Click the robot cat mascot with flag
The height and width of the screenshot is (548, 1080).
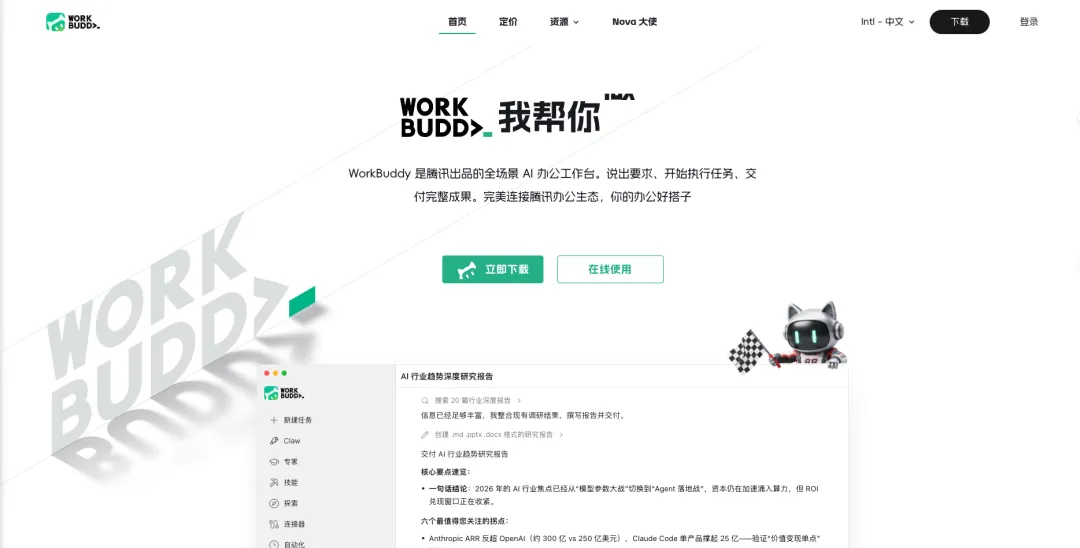[790, 337]
